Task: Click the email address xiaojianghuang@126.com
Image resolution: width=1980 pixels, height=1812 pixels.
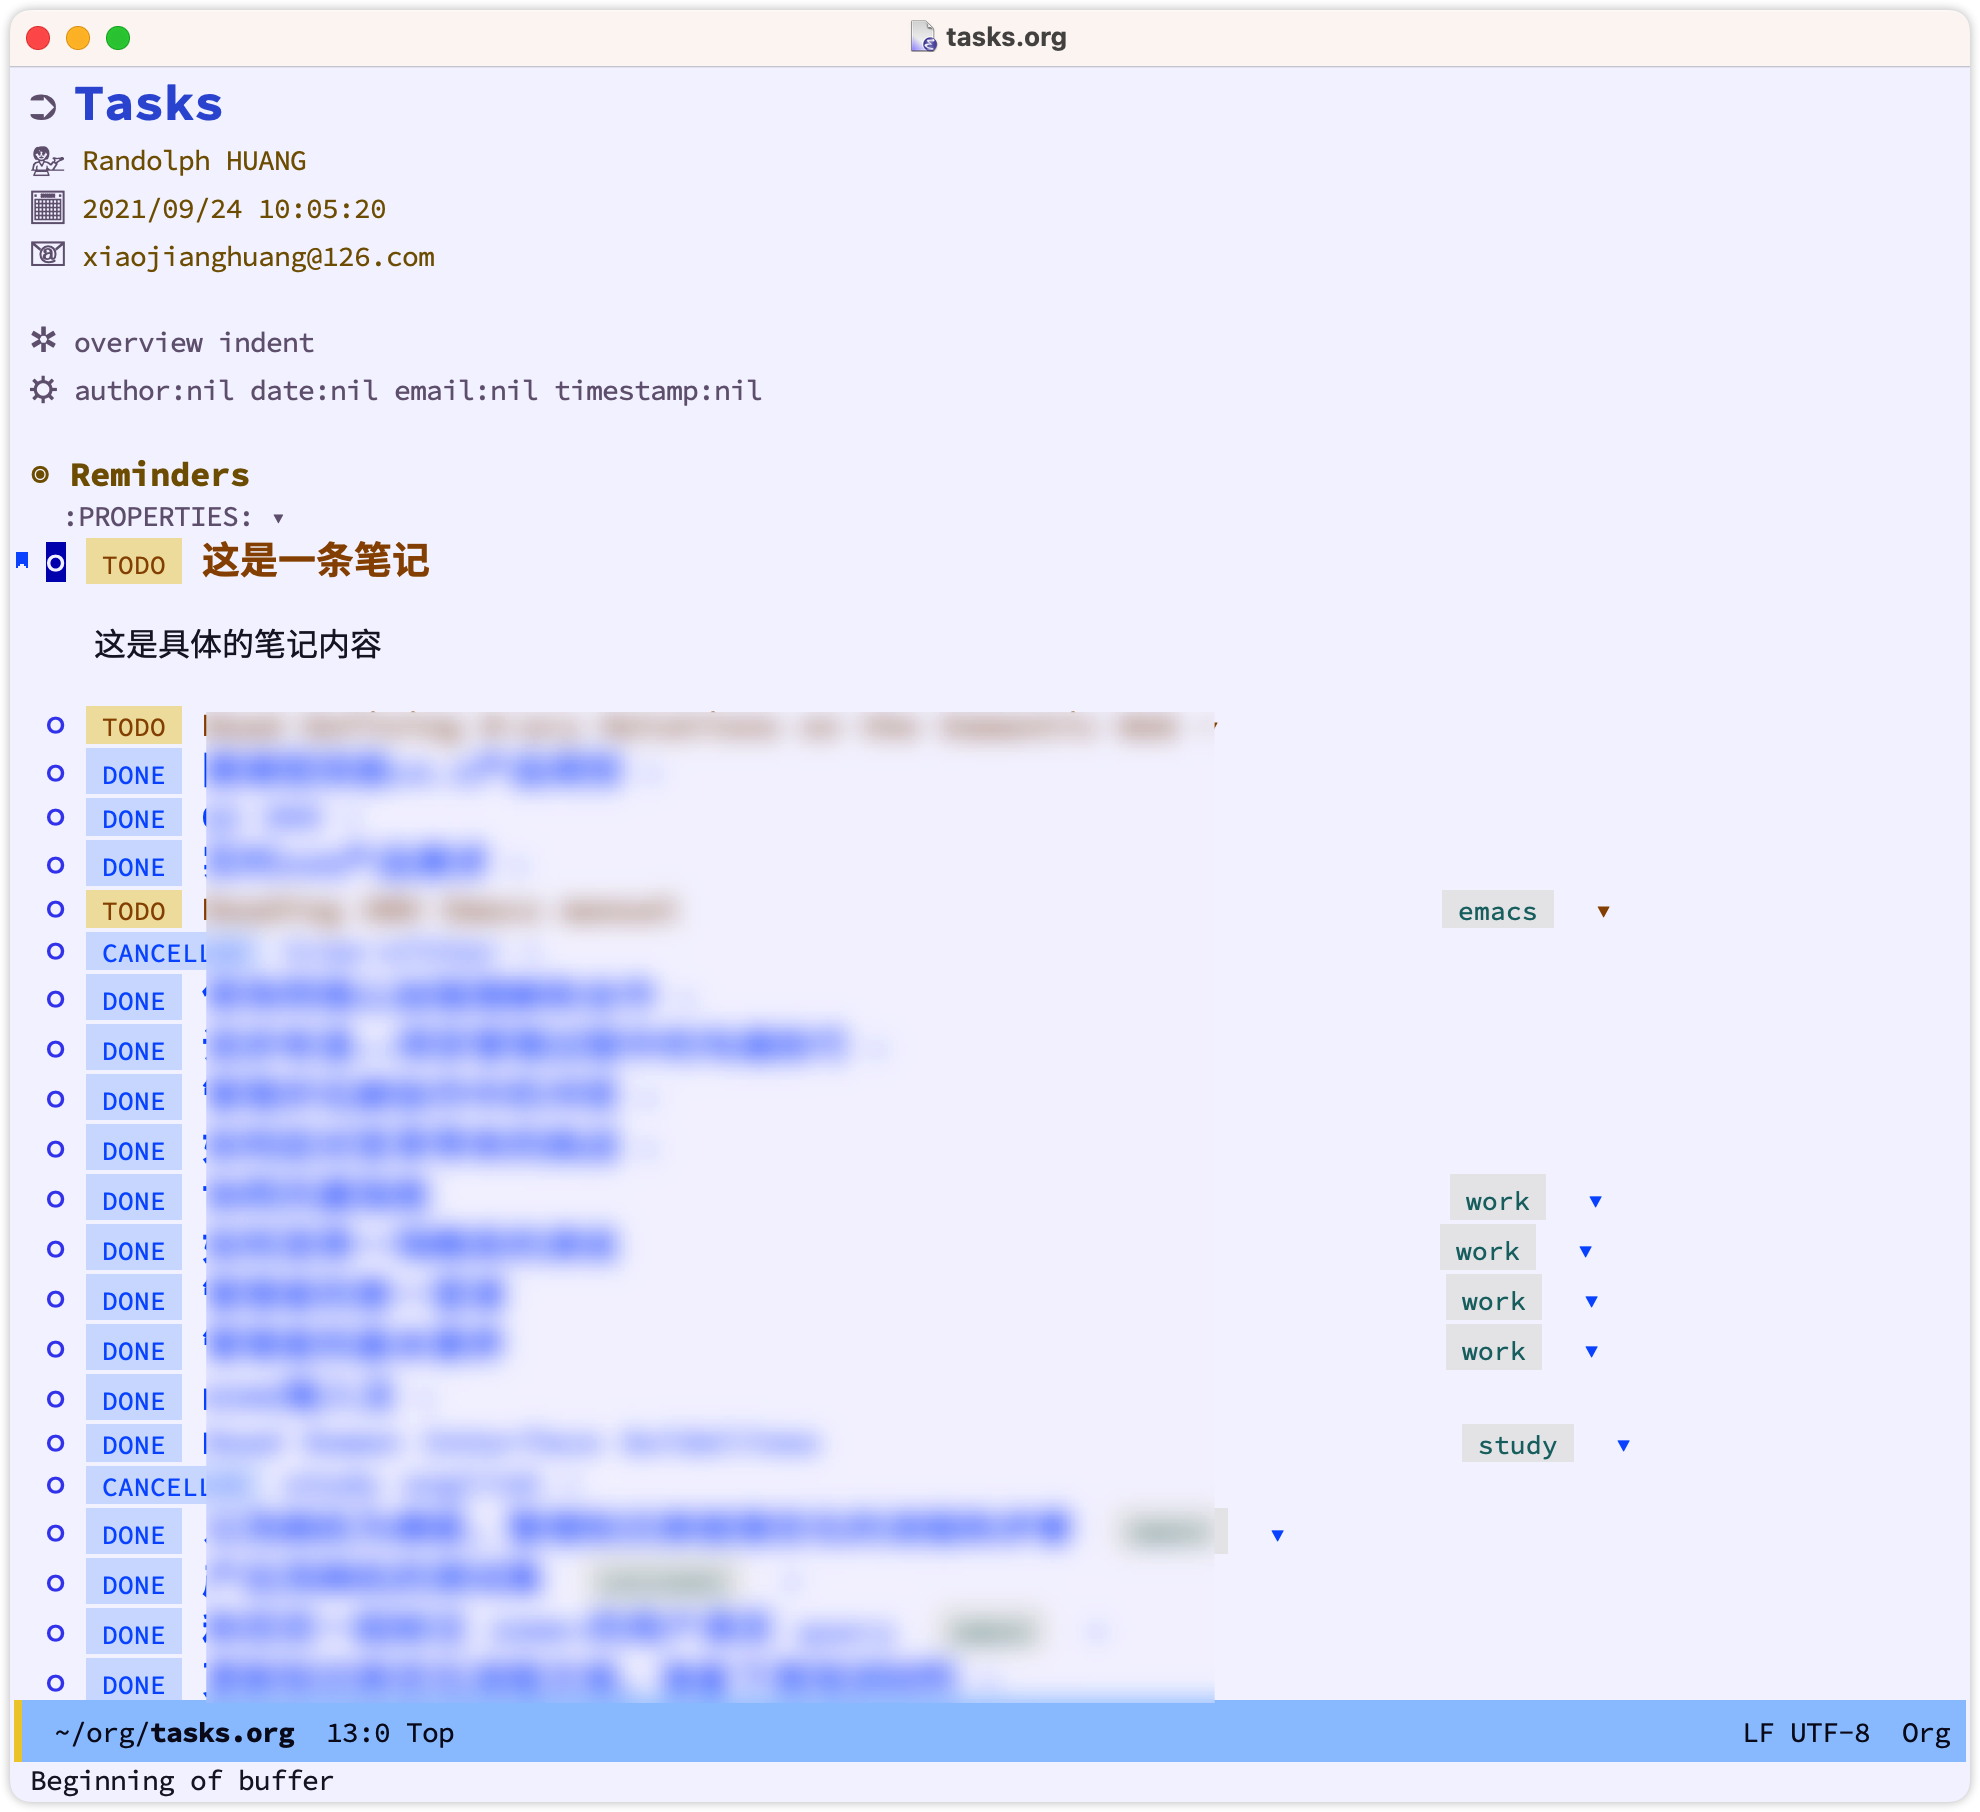Action: click(x=258, y=257)
